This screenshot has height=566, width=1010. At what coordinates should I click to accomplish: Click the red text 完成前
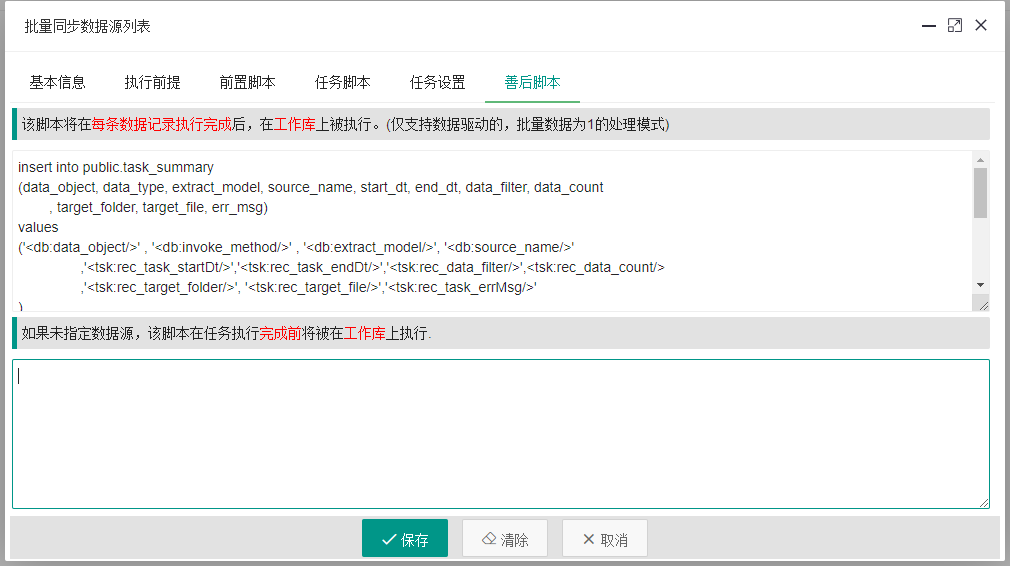point(280,333)
